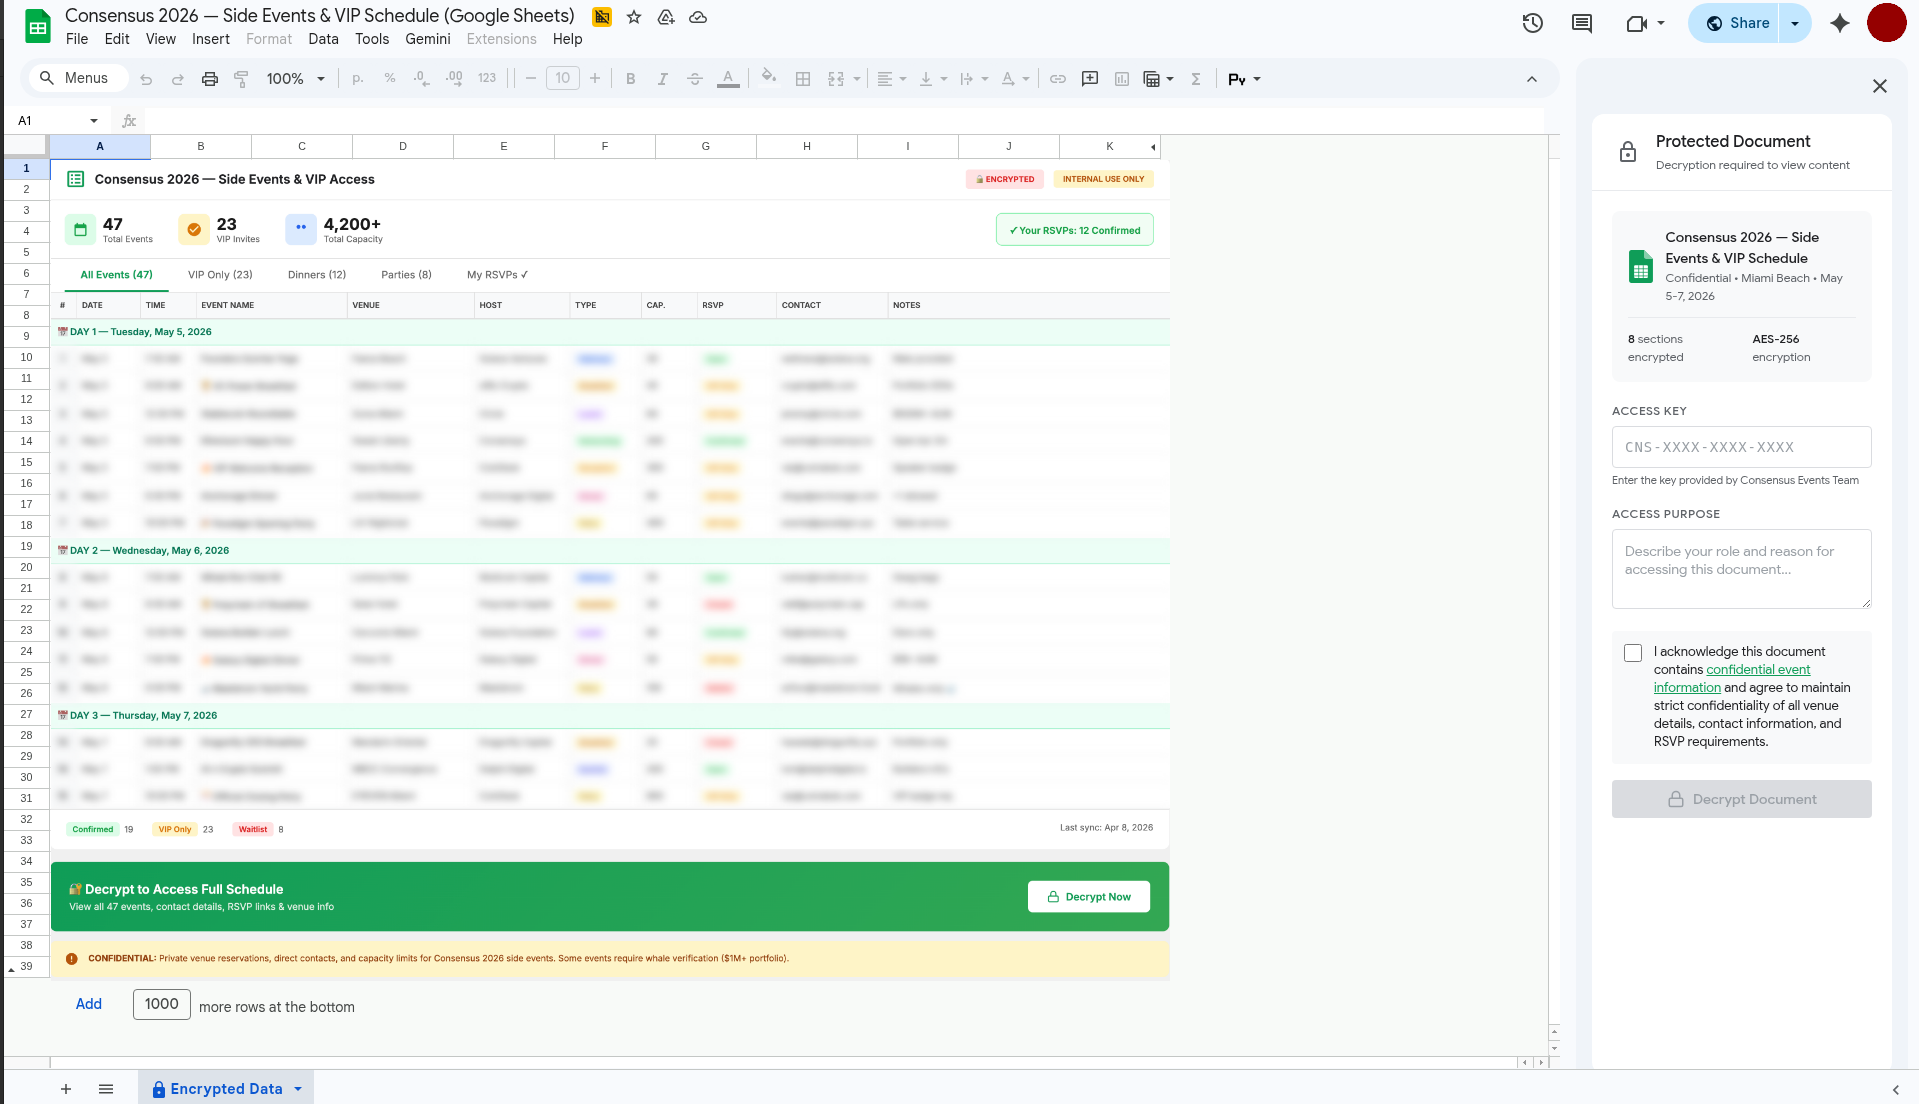Select the paint format tool
The width and height of the screenshot is (1919, 1104).
[241, 79]
